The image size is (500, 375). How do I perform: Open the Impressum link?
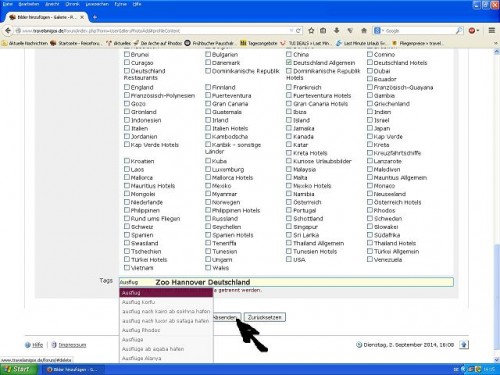[x=72, y=345]
